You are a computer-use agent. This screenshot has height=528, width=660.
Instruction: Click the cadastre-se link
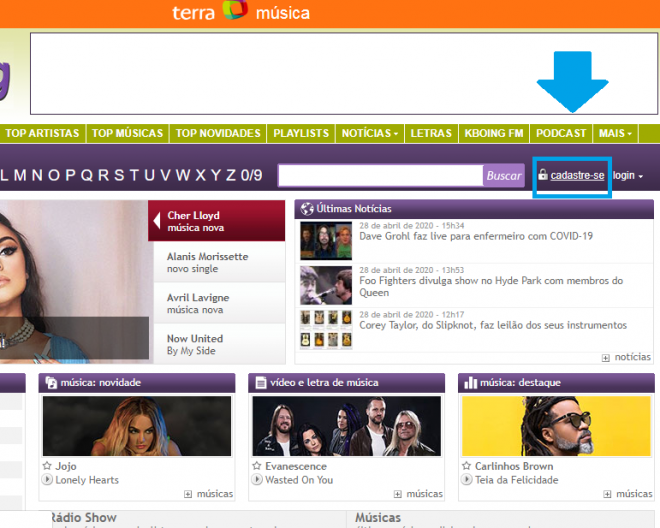pos(577,175)
